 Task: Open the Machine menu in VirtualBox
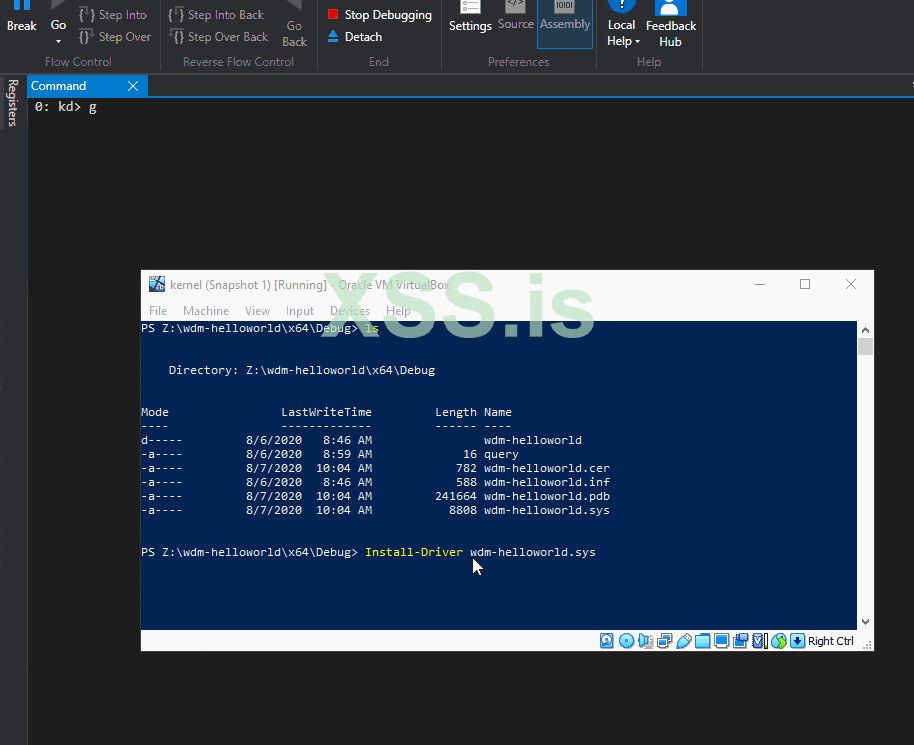206,311
